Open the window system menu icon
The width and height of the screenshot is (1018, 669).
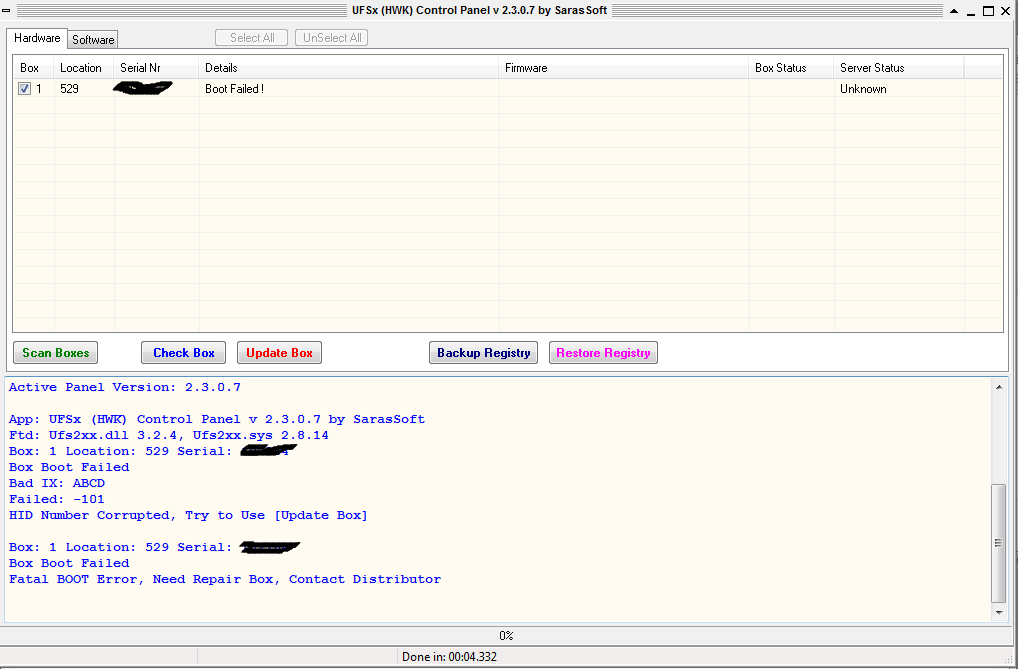6,10
